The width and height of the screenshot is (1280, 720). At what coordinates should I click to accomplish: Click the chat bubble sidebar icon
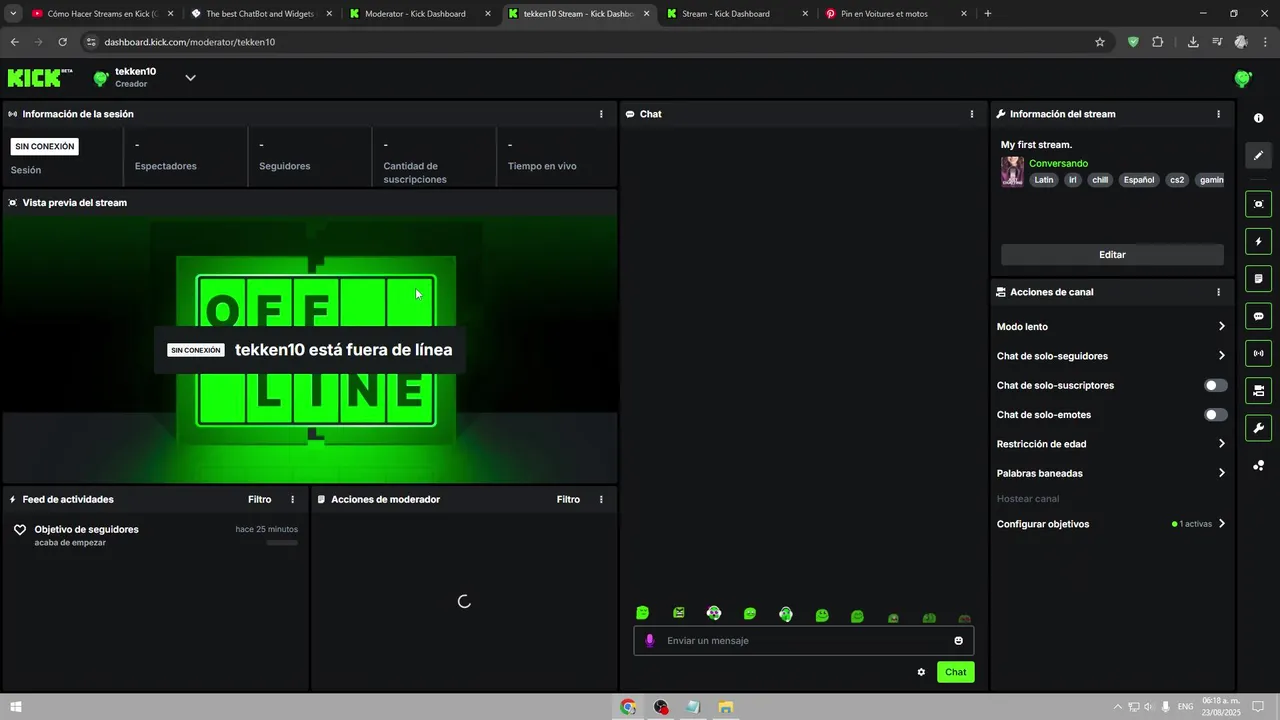pos(1258,316)
